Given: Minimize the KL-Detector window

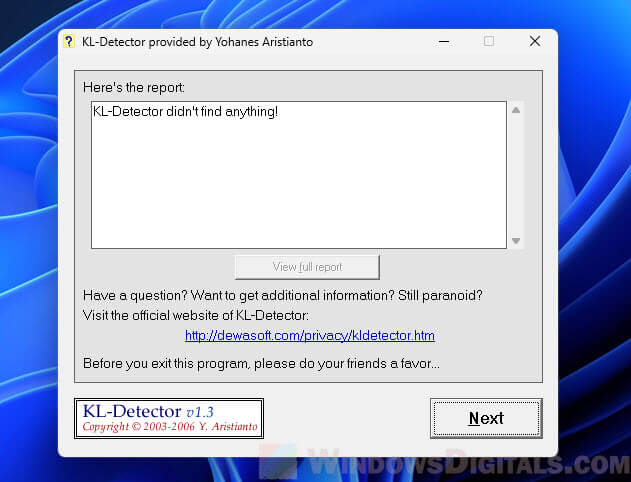Looking at the screenshot, I should (x=444, y=41).
